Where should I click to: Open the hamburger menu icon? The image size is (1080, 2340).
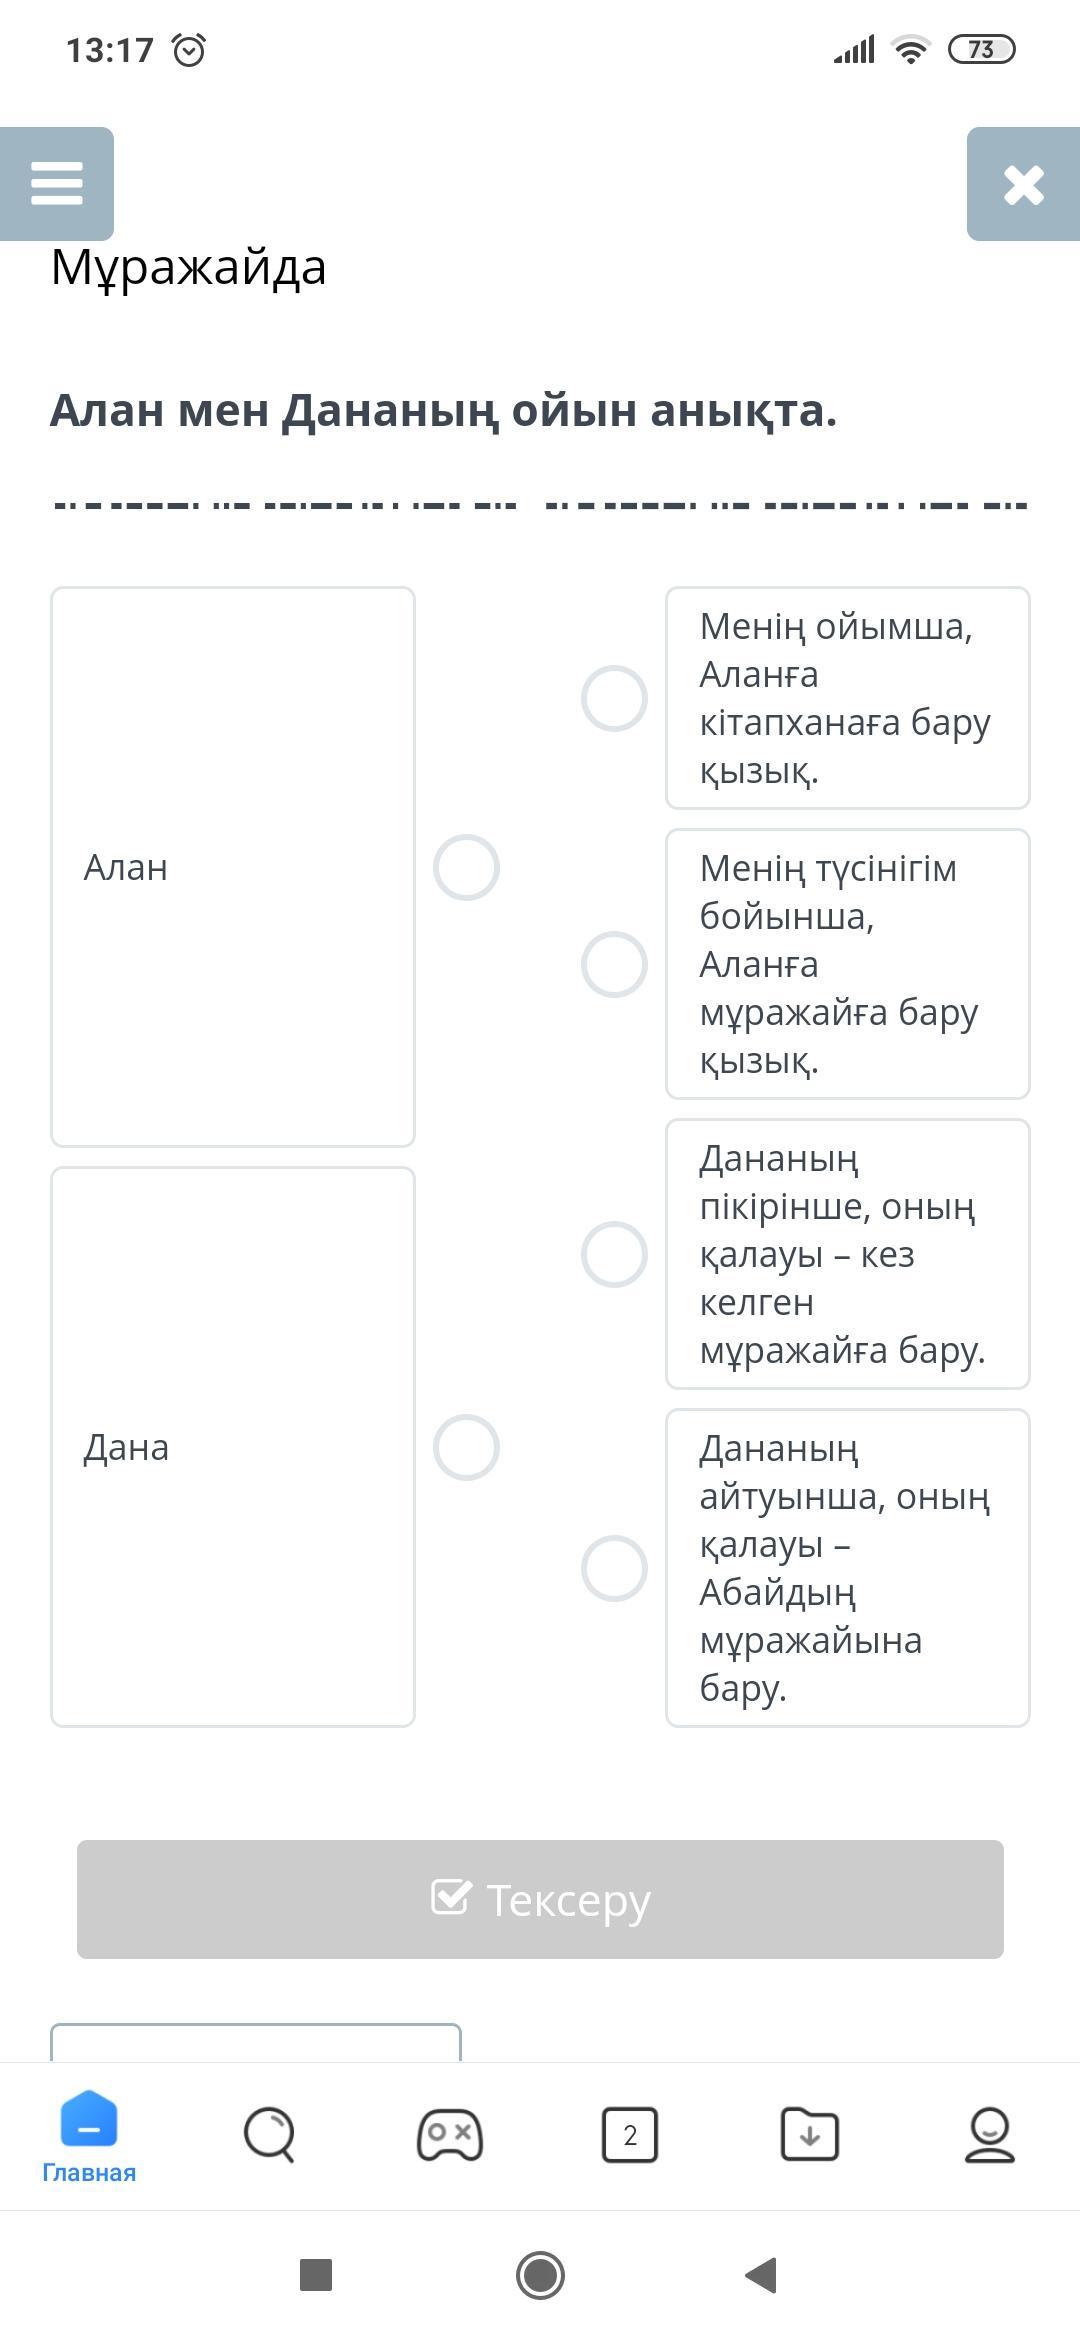point(57,183)
